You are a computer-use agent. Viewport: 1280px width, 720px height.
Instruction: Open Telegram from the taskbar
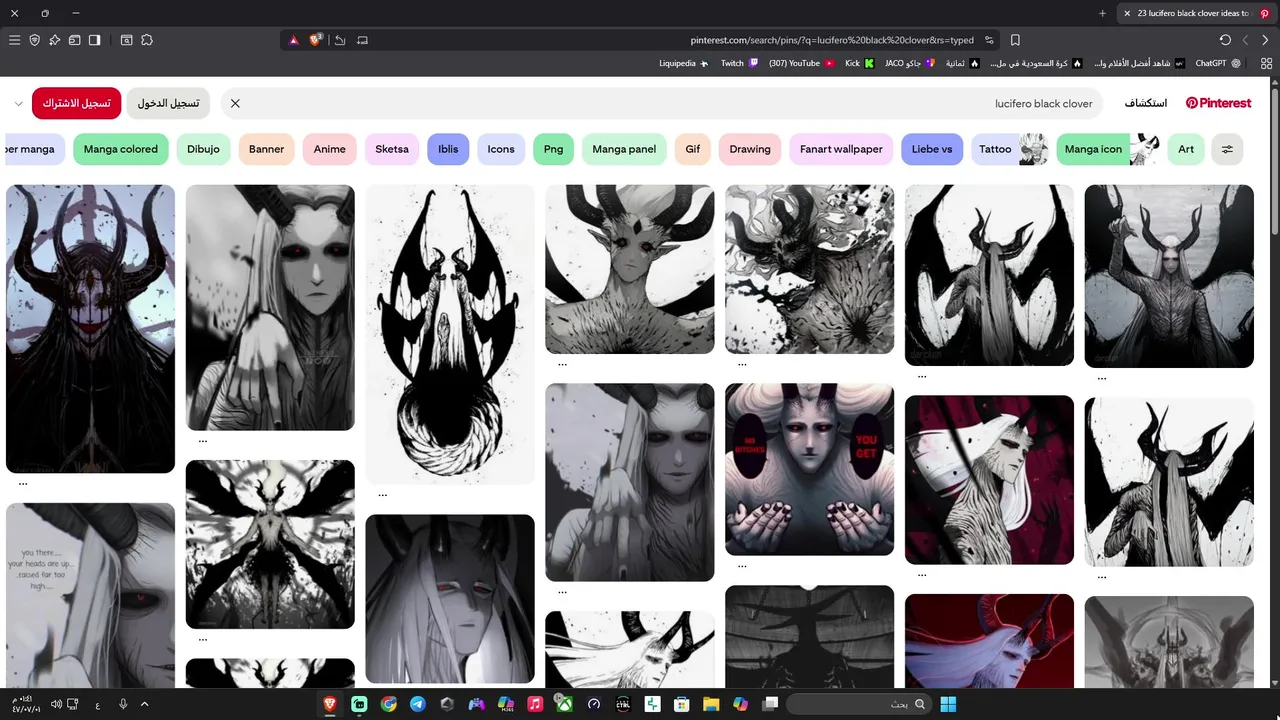(x=418, y=704)
